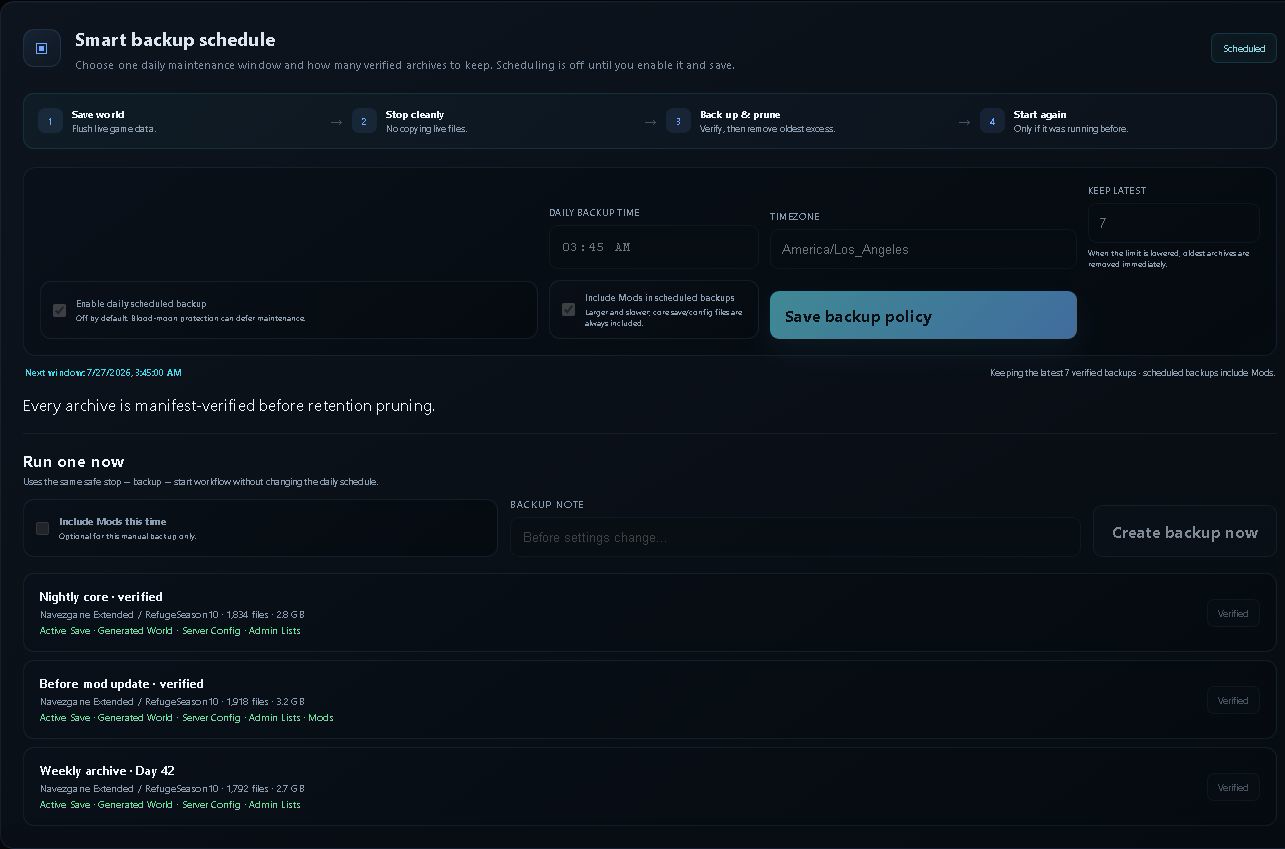
Task: Click 'Keeping the latest 7 verified backups' status text
Action: 1132,373
